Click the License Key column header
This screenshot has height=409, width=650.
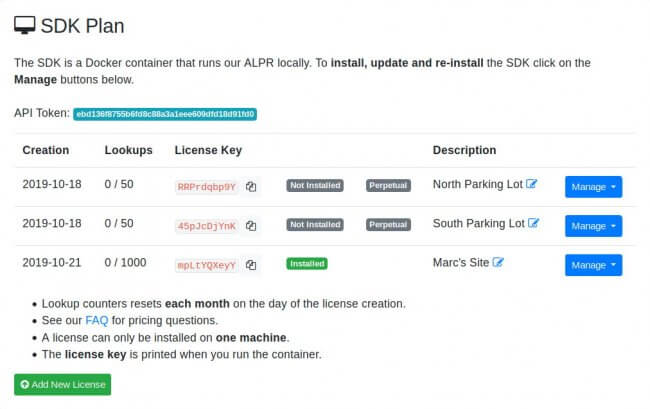point(208,150)
